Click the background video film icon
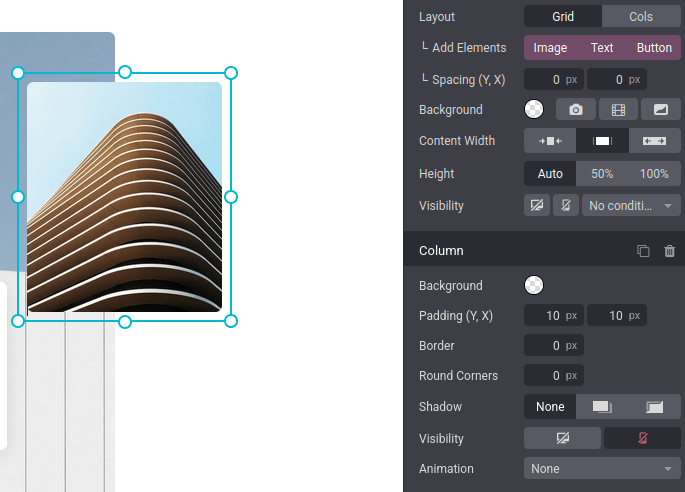This screenshot has height=492, width=685. click(x=618, y=110)
